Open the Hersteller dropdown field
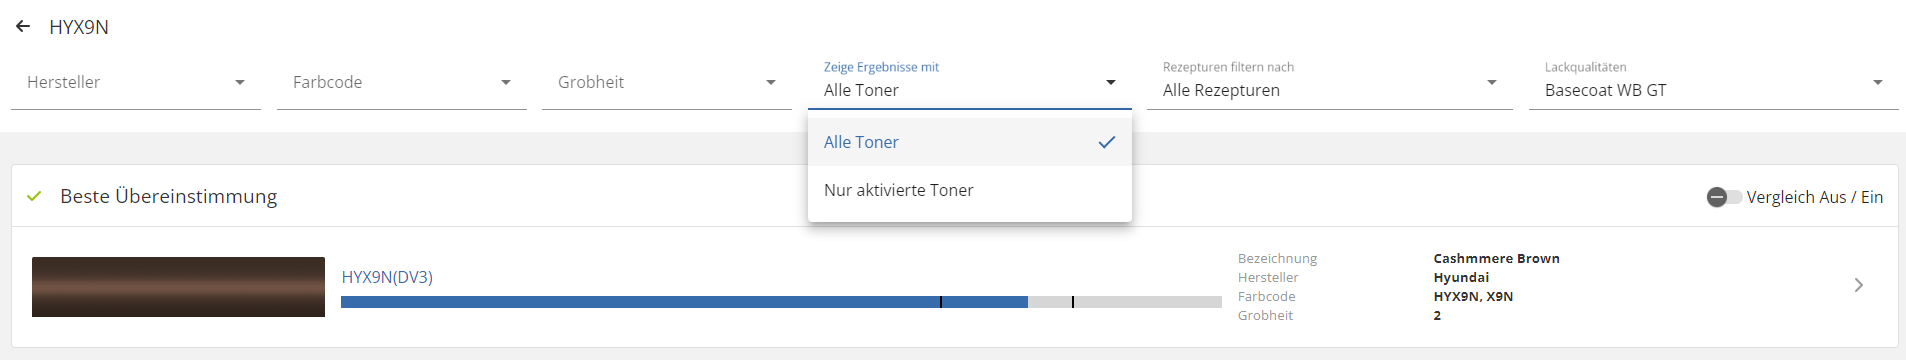The width and height of the screenshot is (1906, 360). tap(136, 82)
